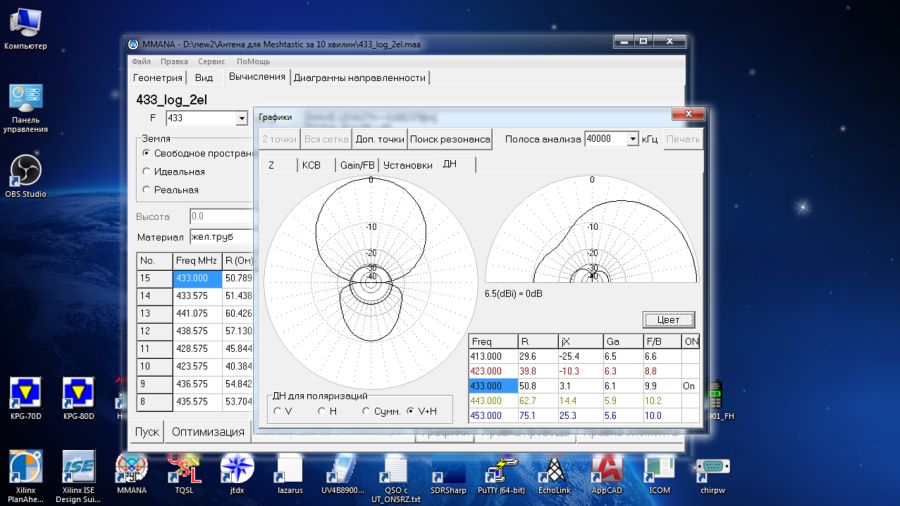Open the Сервис menu
900x506 pixels.
(211, 61)
